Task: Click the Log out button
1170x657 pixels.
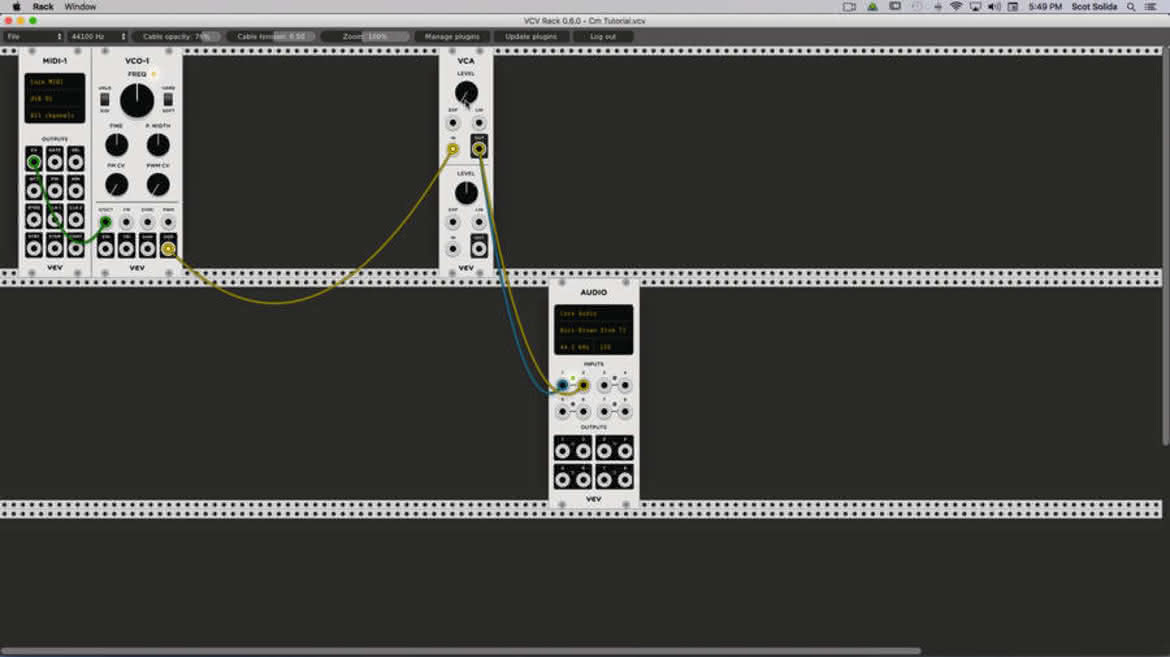Action: [603, 37]
